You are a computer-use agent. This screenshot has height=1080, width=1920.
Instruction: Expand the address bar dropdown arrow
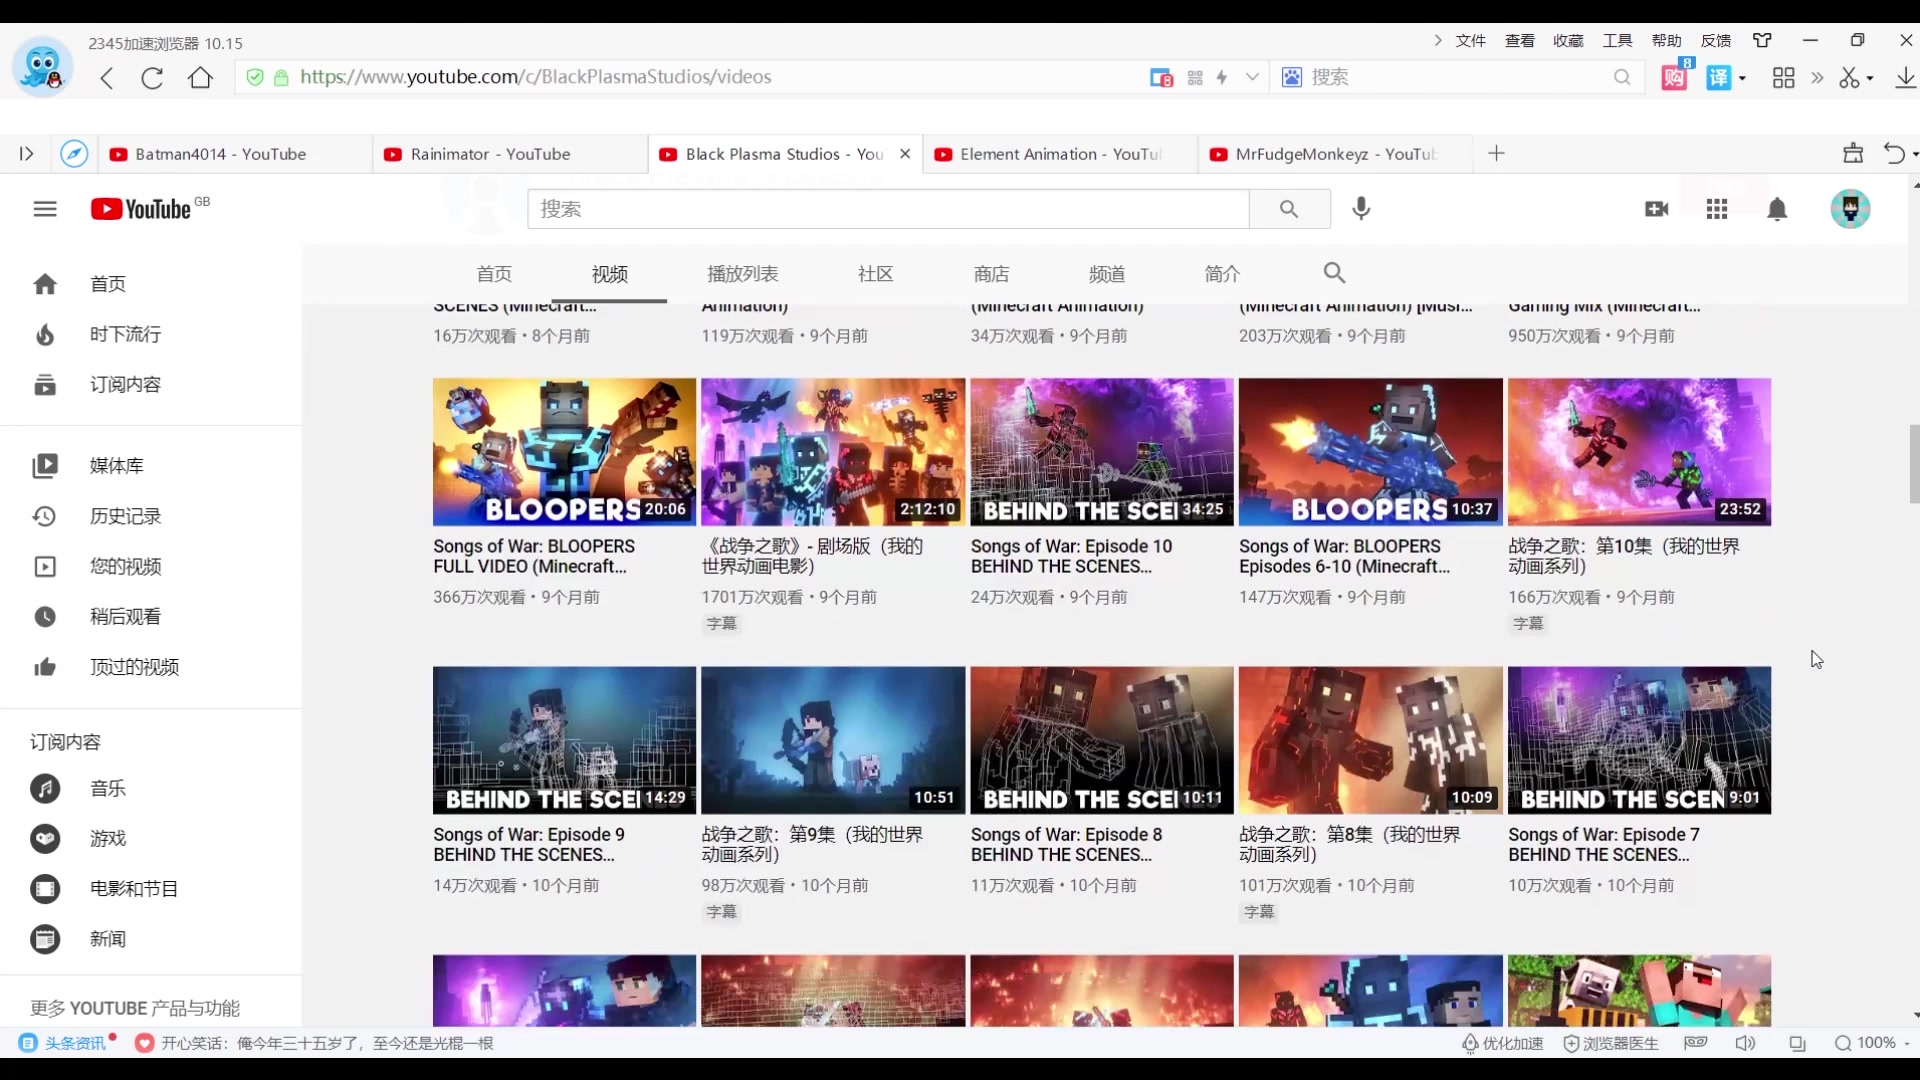click(1252, 77)
